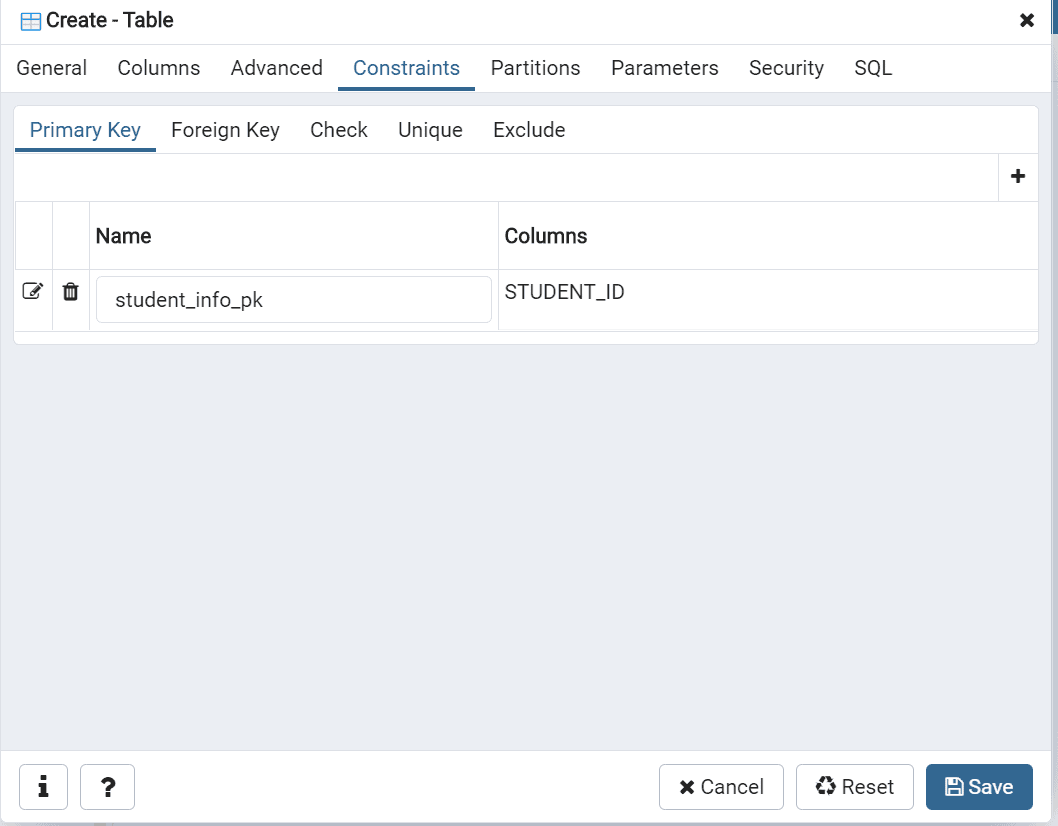
Task: Switch to the General tab
Action: coord(52,68)
